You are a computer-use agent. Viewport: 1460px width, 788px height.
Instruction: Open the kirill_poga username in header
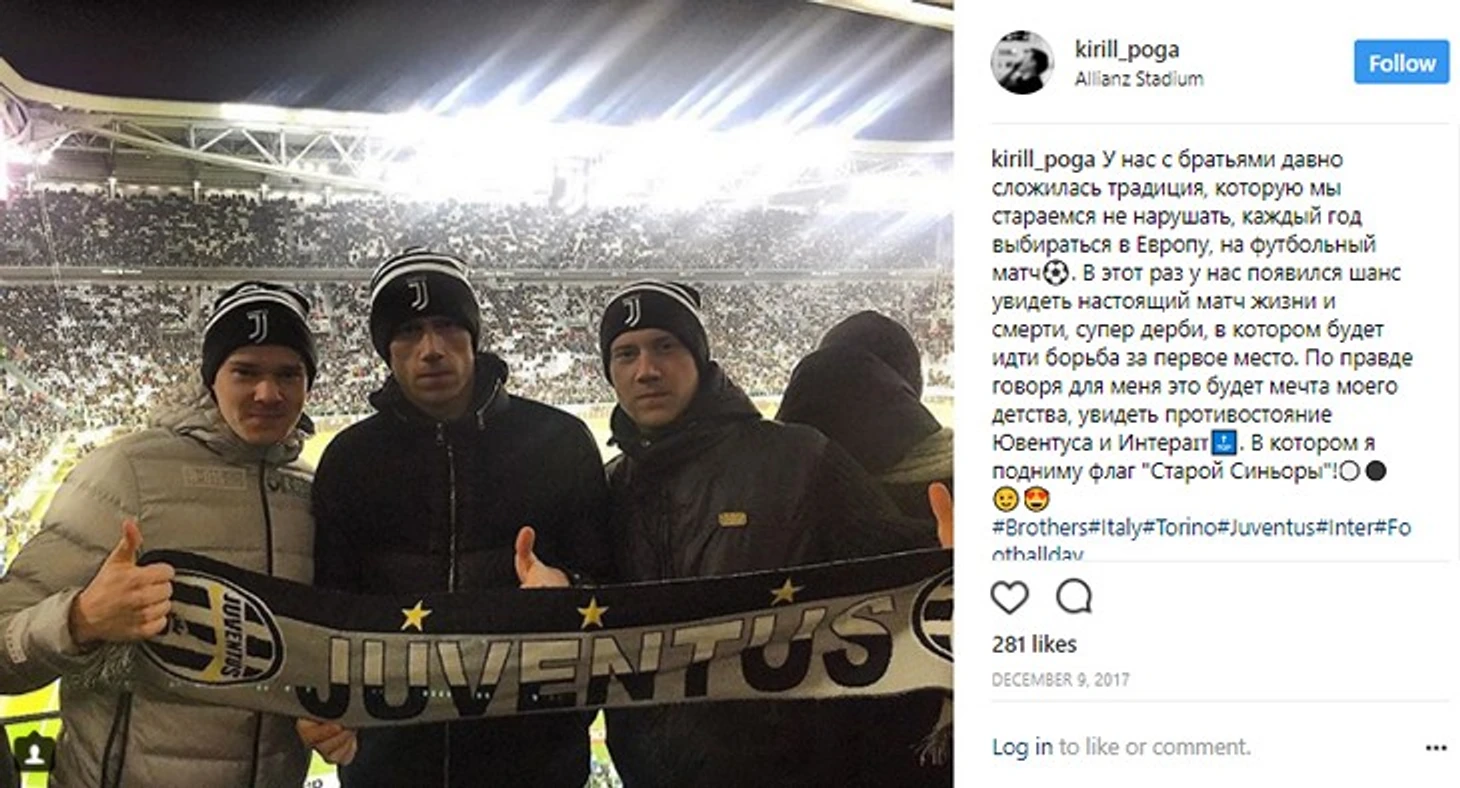point(1127,49)
